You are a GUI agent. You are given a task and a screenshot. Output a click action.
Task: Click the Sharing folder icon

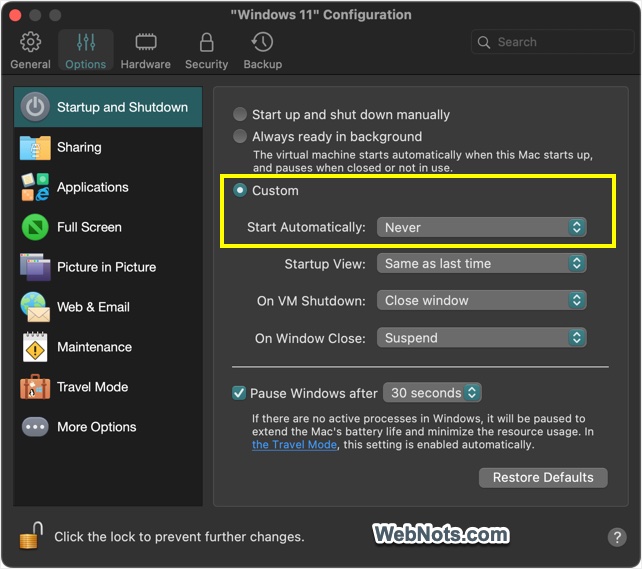point(35,147)
